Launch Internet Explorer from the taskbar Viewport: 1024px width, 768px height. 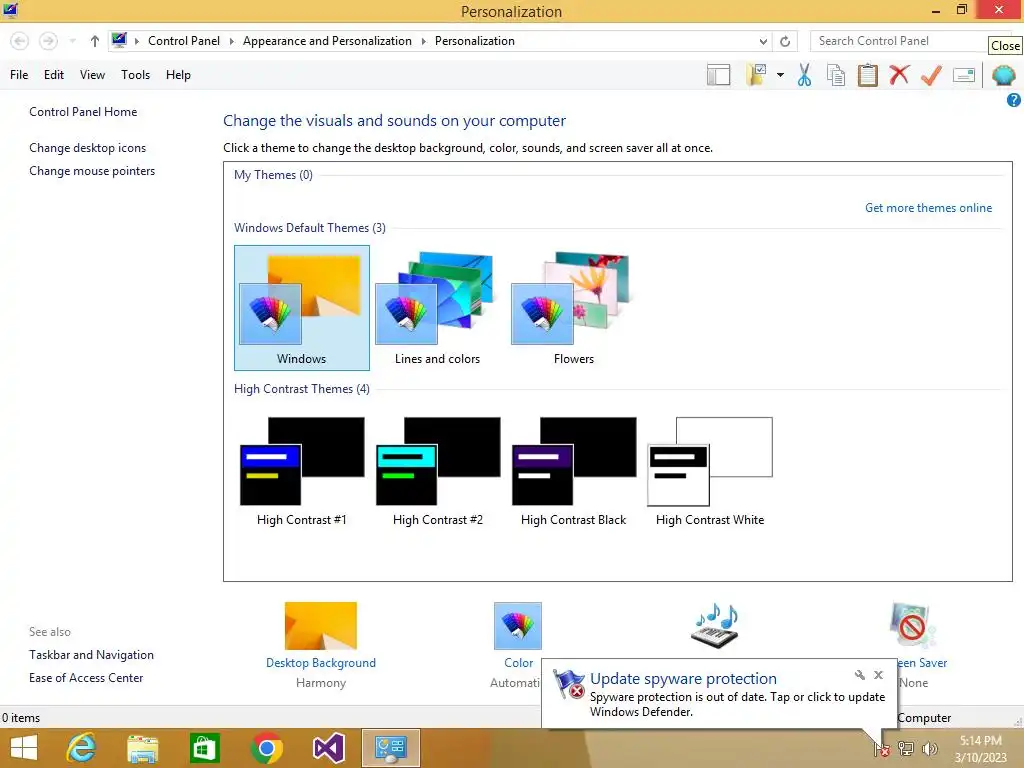click(81, 748)
